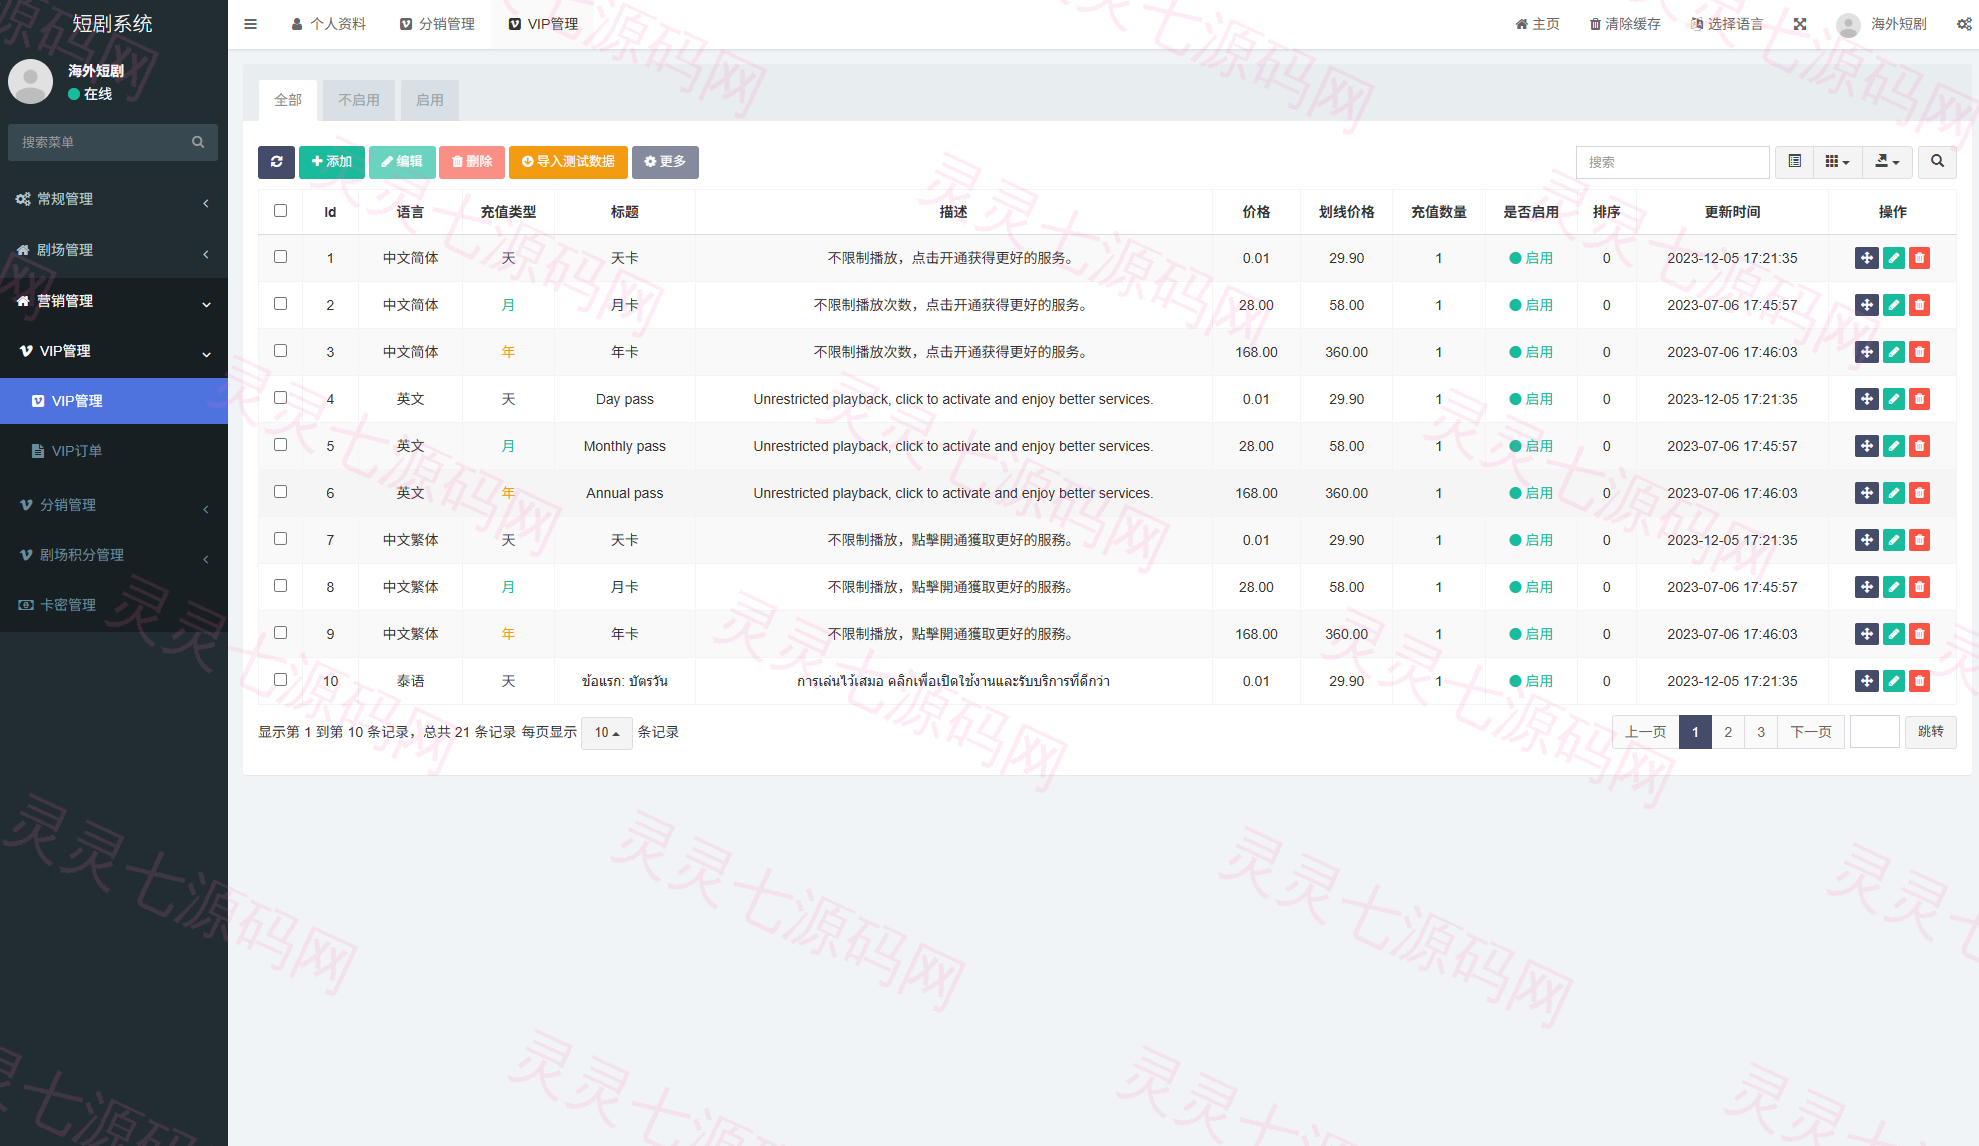This screenshot has height=1146, width=1979.
Task: Open 卡密管理 in the sidebar
Action: pyautogui.click(x=114, y=605)
